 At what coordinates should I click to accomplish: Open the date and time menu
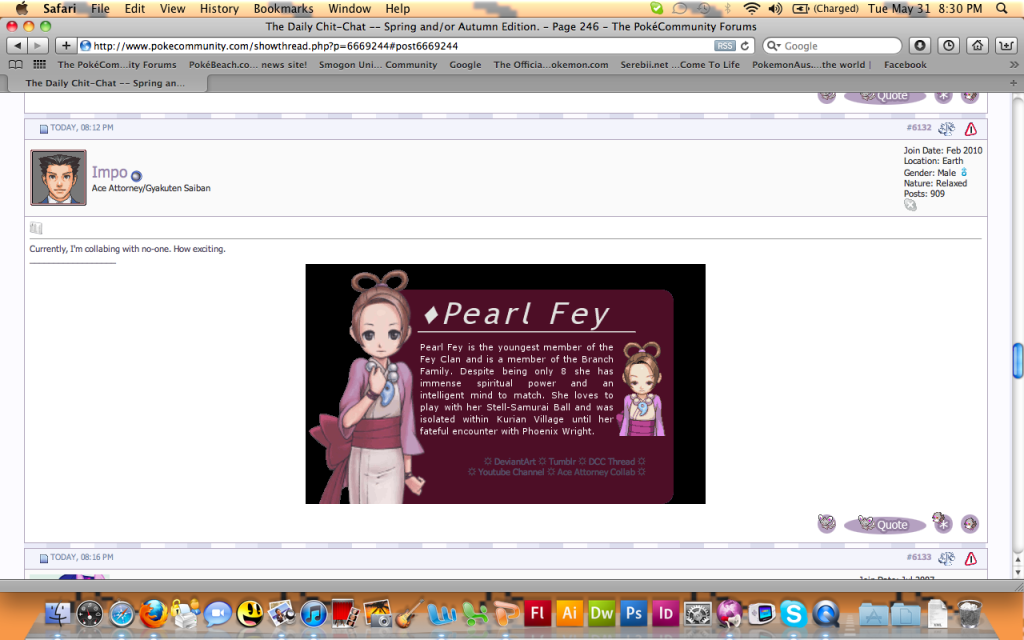tap(925, 8)
